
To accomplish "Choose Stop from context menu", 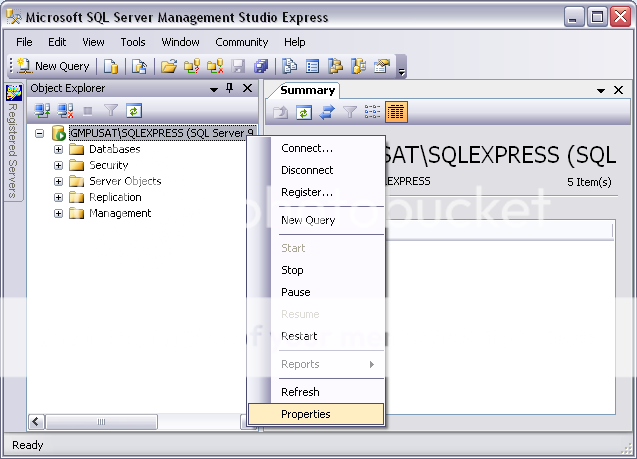I will coord(316,270).
